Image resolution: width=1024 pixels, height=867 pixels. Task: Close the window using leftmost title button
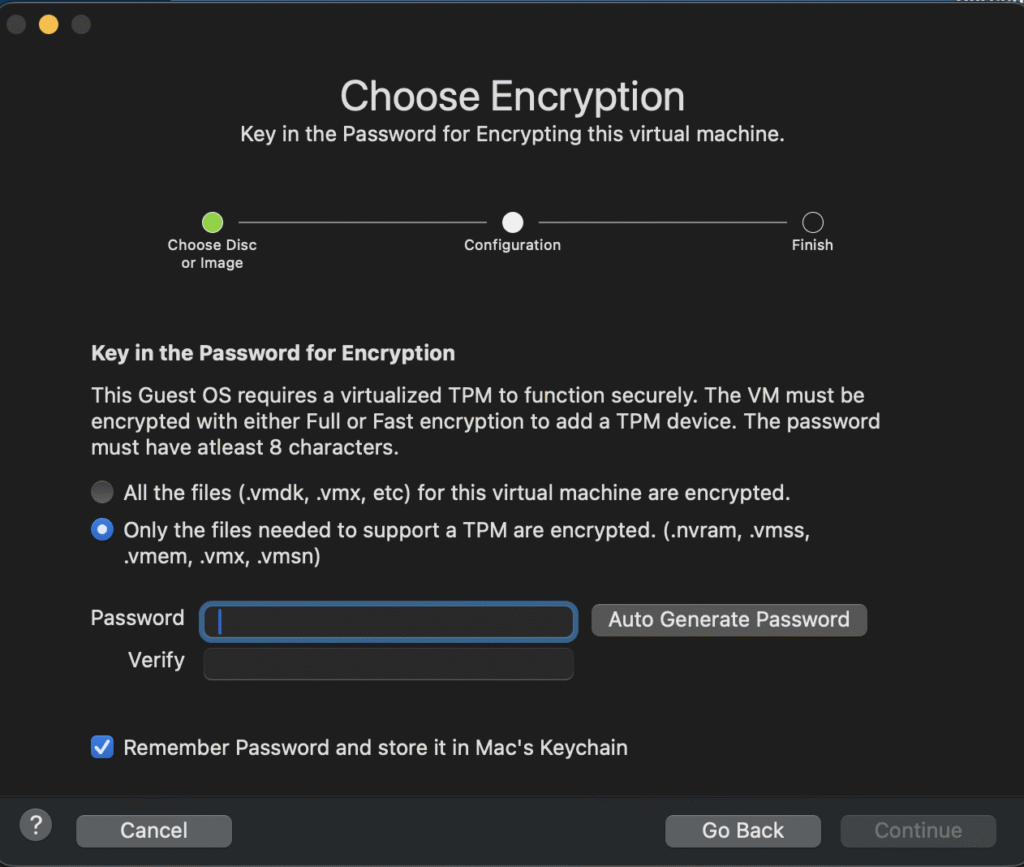coord(16,24)
